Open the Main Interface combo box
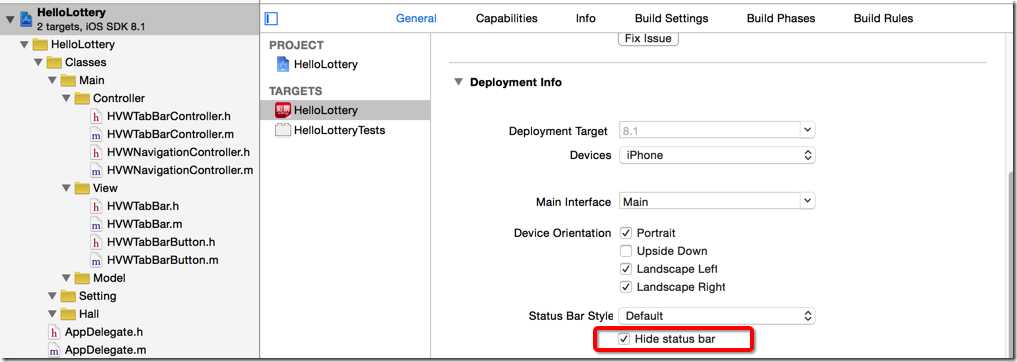 click(717, 202)
